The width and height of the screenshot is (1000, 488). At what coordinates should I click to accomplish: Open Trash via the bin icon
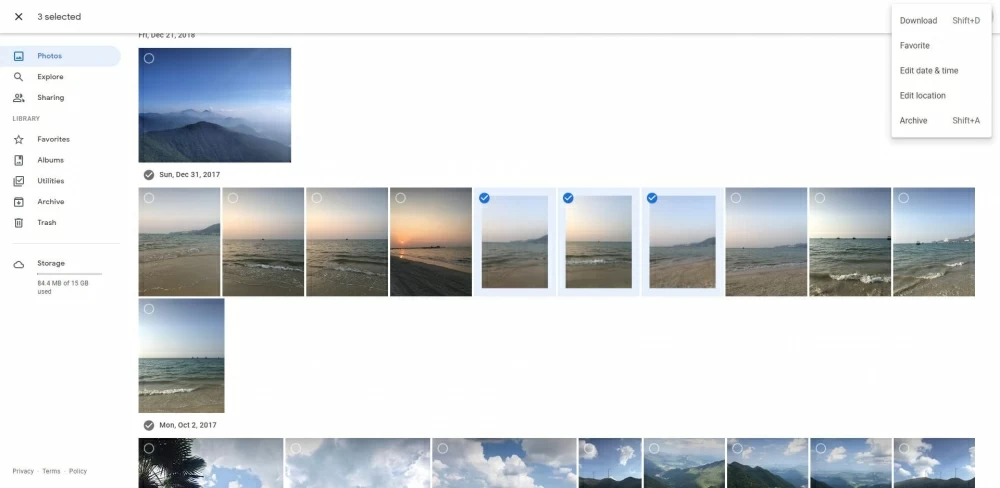pos(18,223)
